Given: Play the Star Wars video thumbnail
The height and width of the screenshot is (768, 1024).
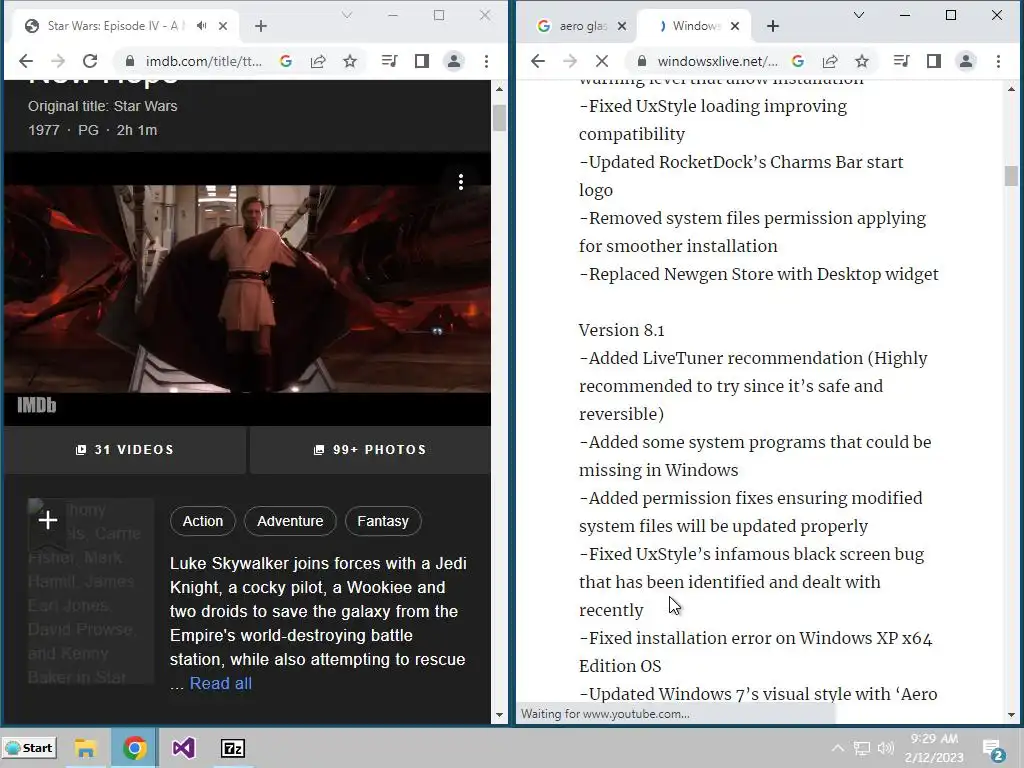Looking at the screenshot, I should pos(248,289).
